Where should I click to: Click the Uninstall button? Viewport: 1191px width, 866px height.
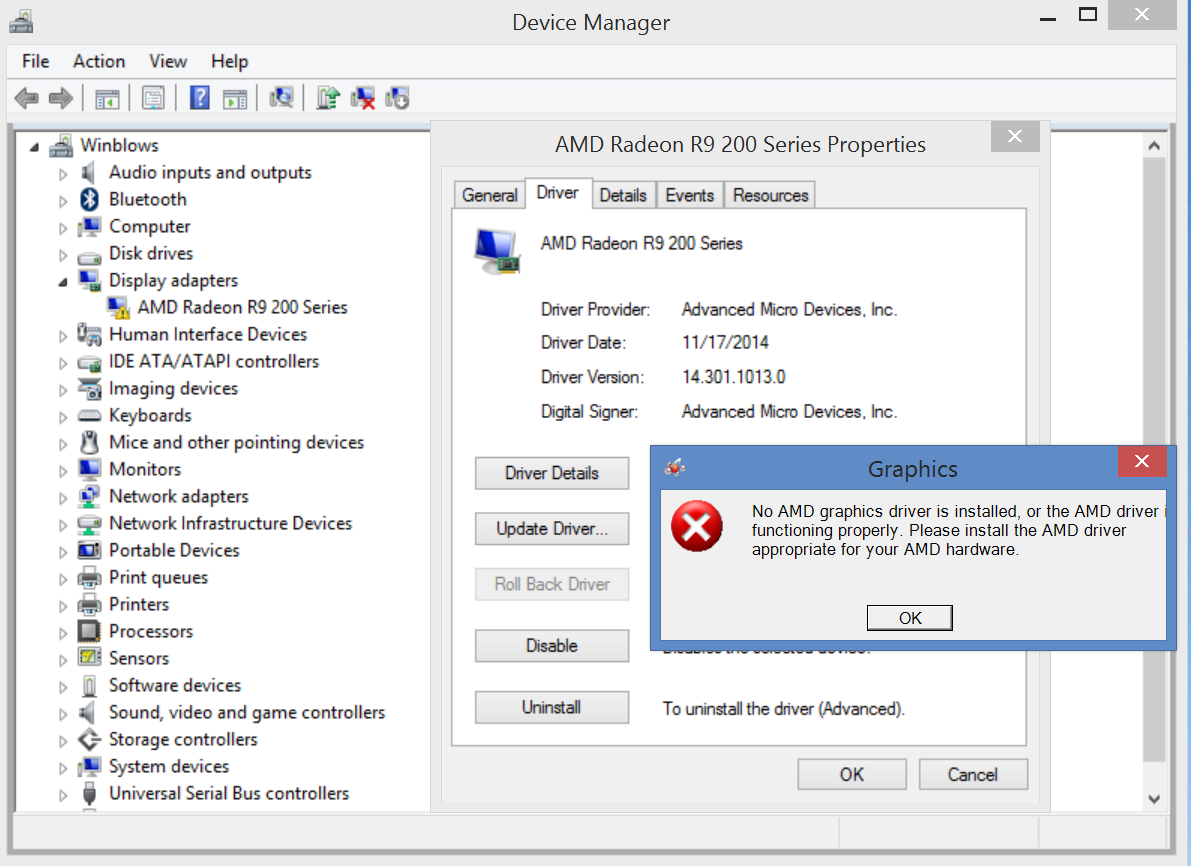pos(552,707)
